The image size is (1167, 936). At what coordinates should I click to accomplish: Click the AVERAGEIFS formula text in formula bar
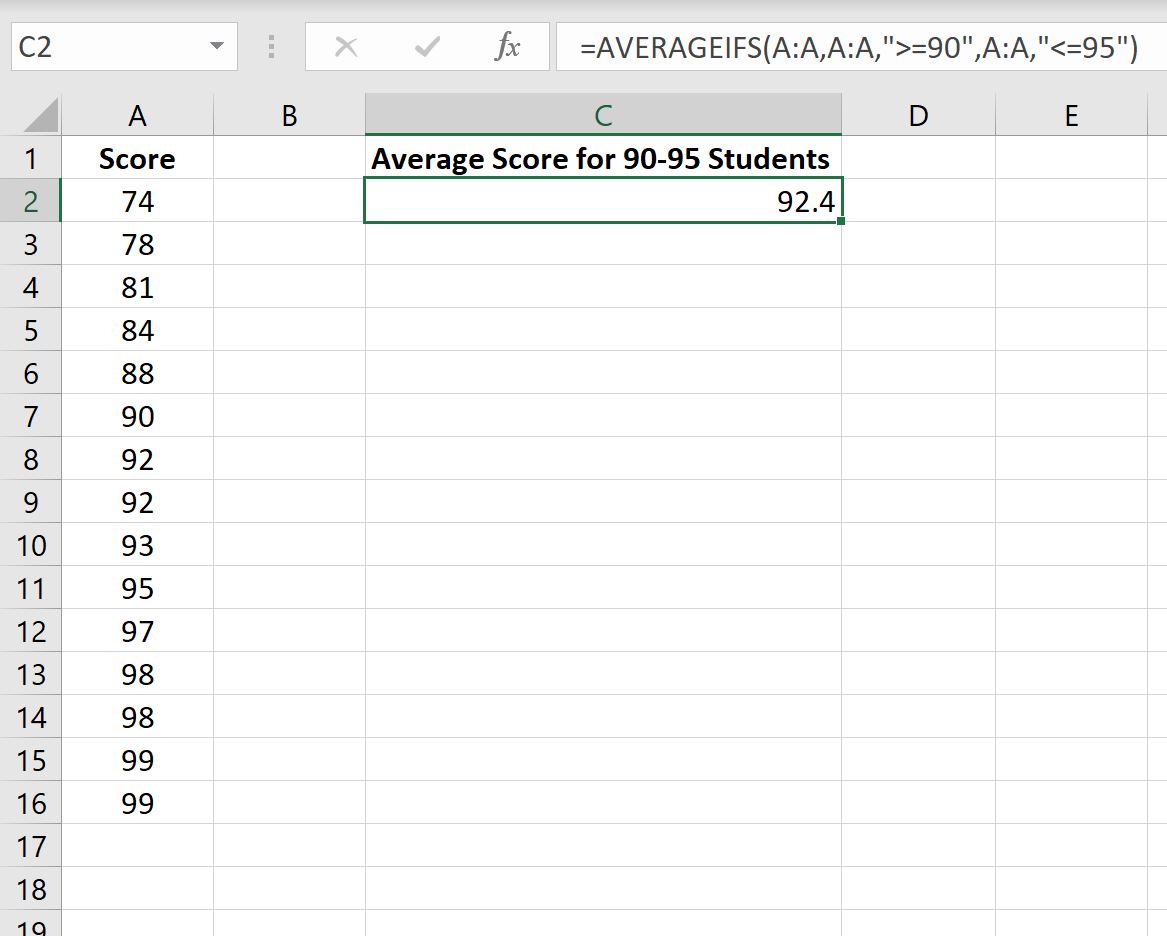pyautogui.click(x=858, y=48)
